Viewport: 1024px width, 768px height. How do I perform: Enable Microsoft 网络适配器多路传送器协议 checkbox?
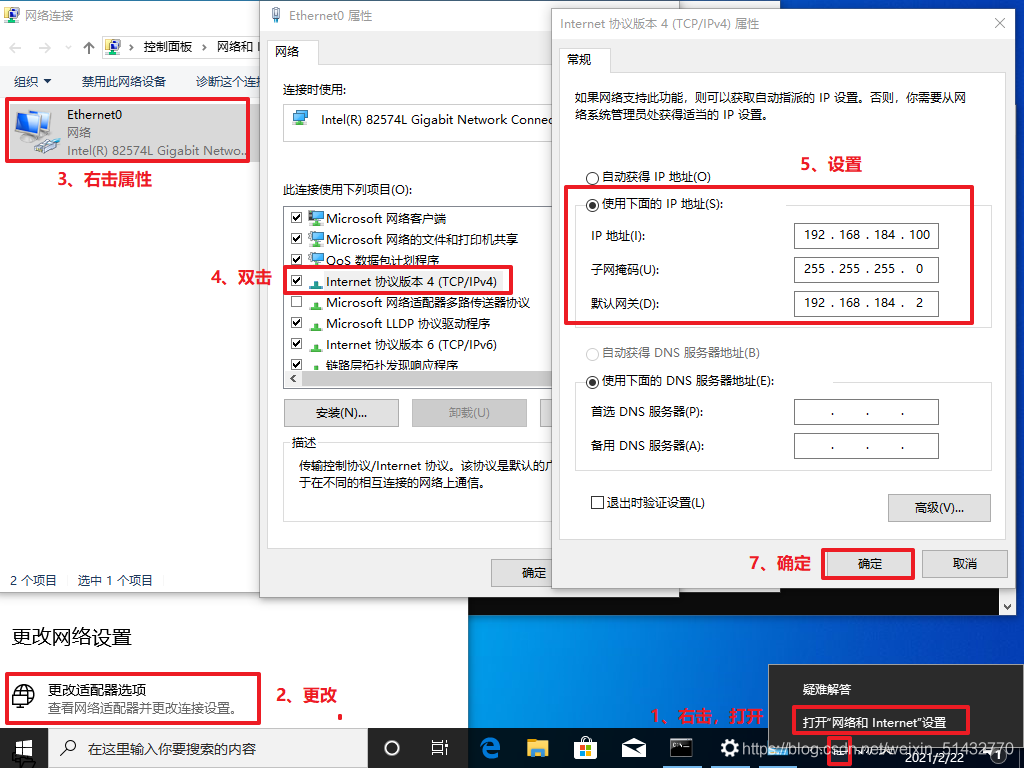[x=296, y=302]
